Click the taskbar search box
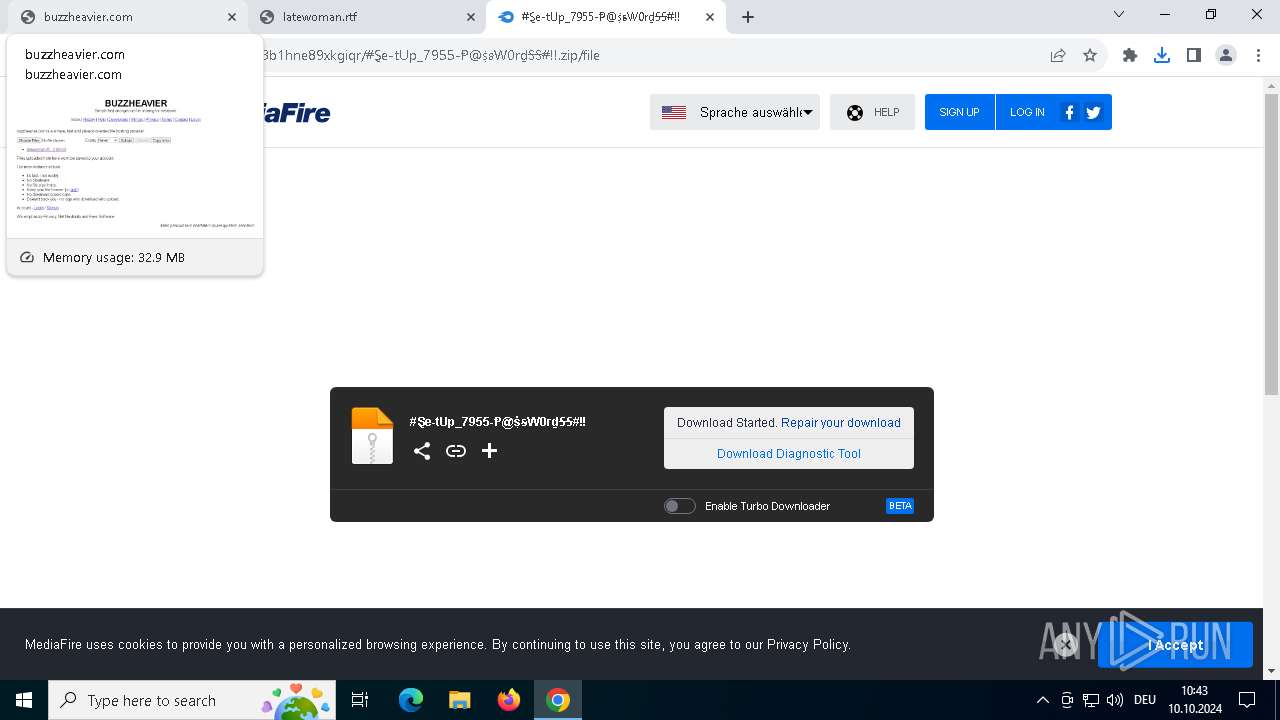 (x=193, y=700)
